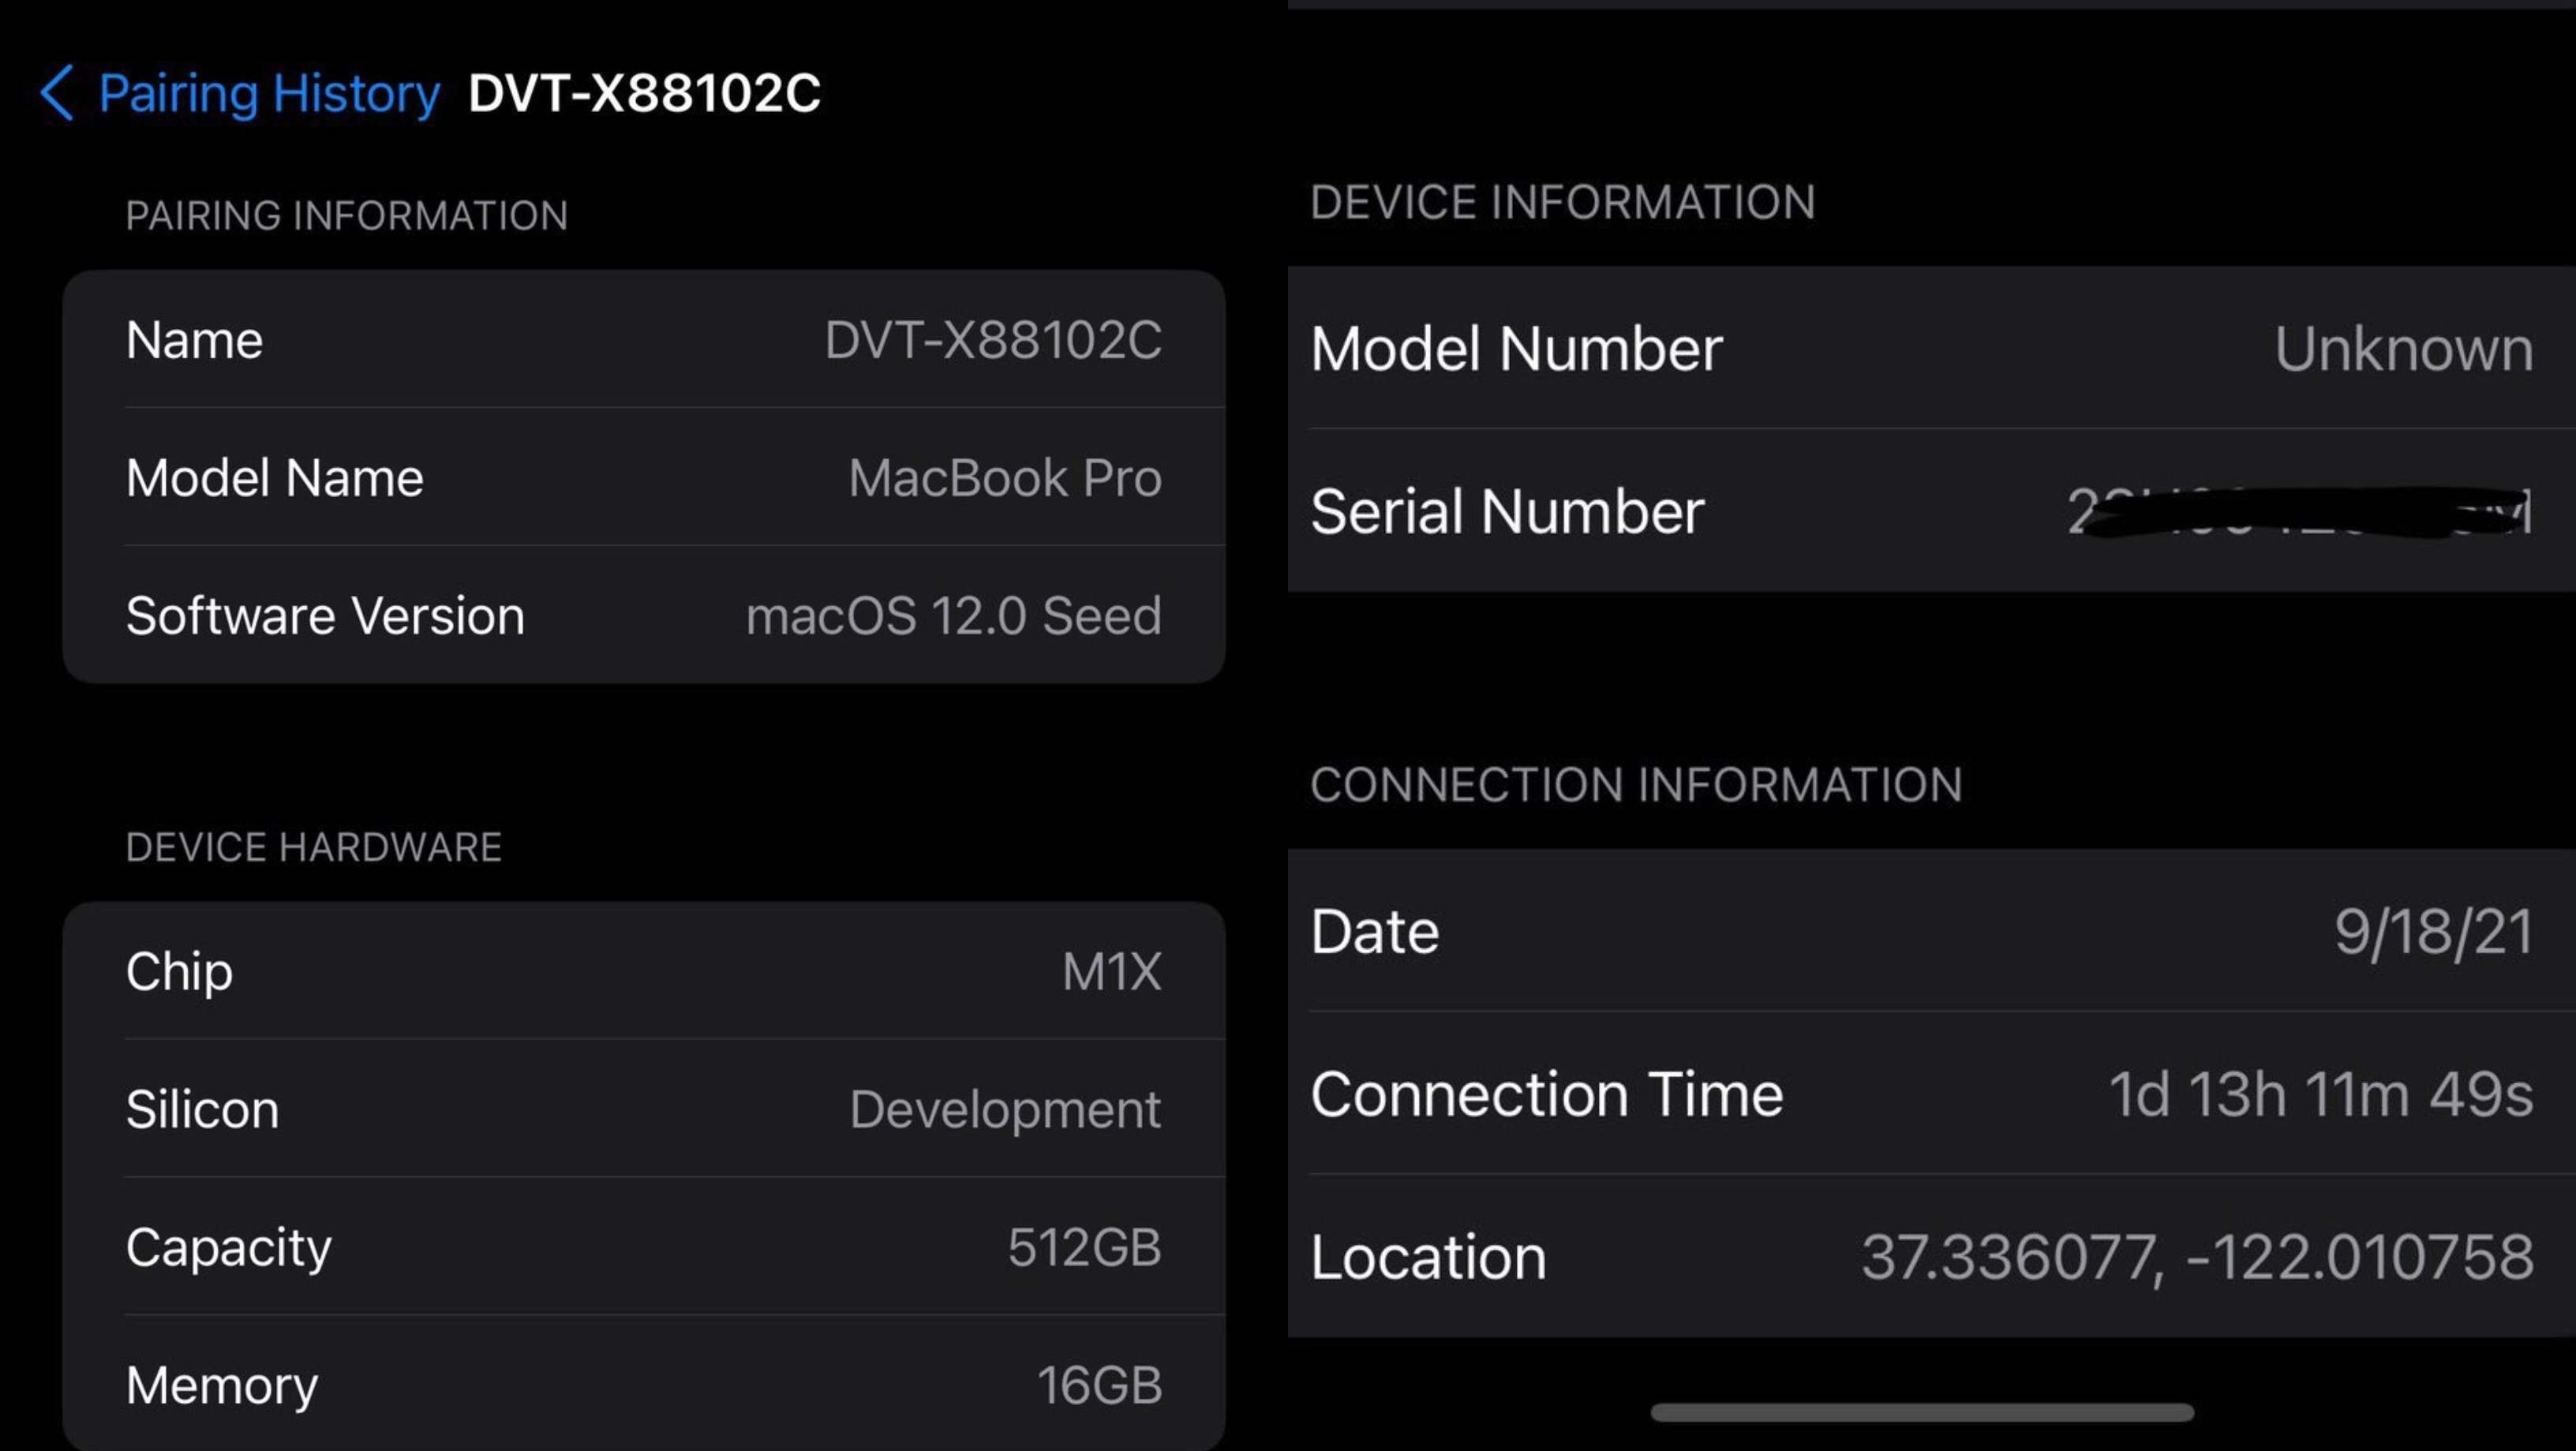Screen dimensions: 2576x1451
Task: Select the redacted Serial Number value
Action: point(2298,512)
